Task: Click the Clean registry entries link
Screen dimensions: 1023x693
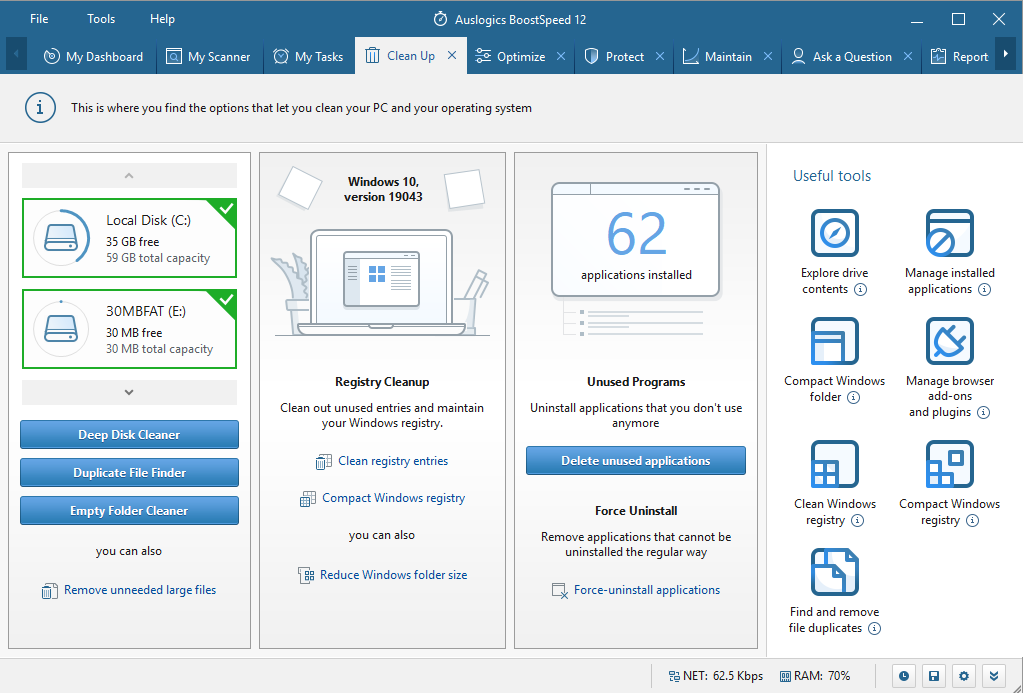Action: (392, 460)
